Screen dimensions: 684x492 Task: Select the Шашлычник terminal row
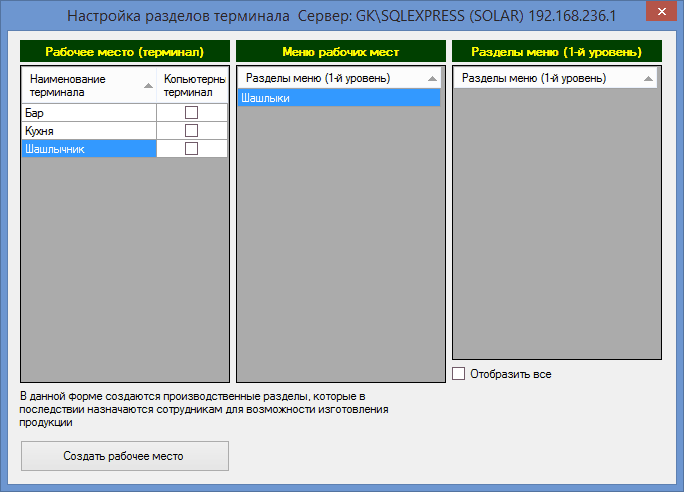88,149
